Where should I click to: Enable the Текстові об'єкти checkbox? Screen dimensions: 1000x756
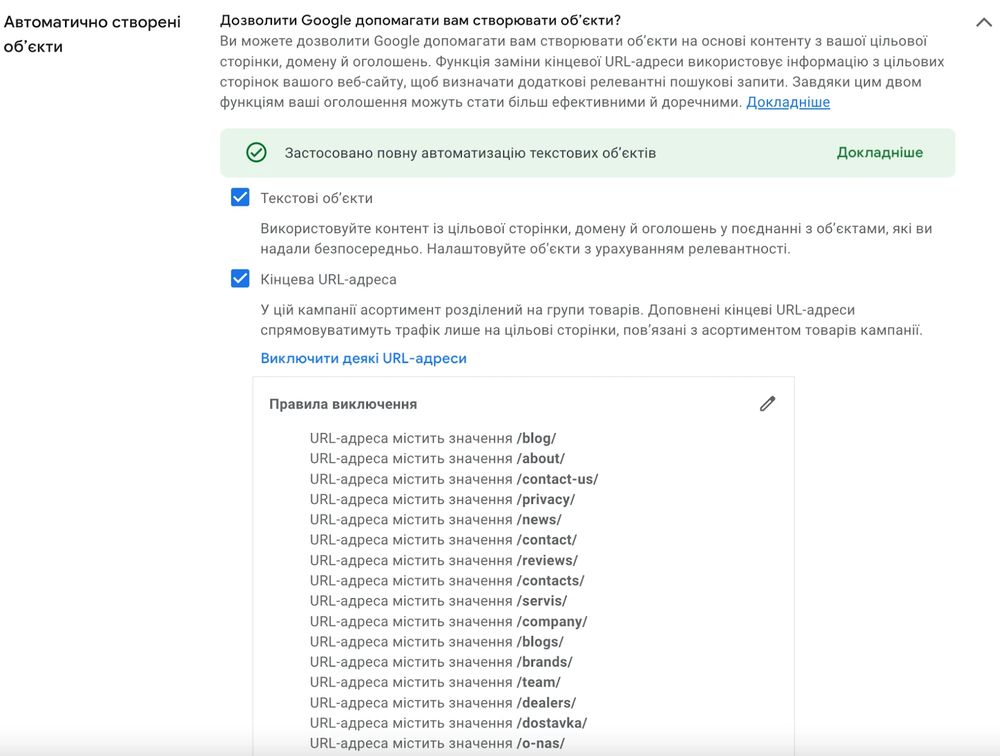(239, 197)
